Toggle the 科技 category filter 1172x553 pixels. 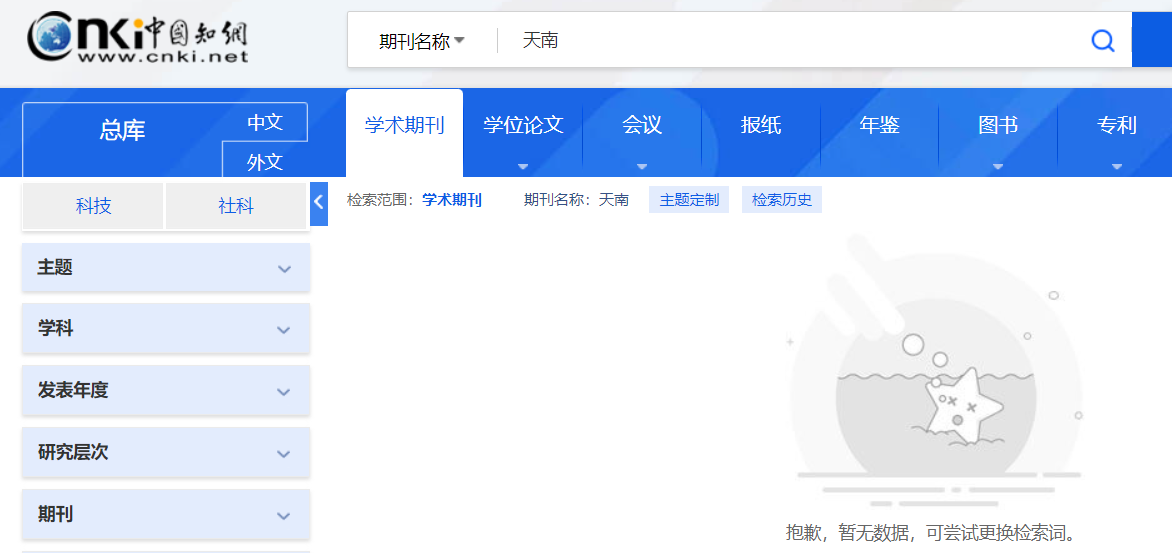[x=93, y=206]
